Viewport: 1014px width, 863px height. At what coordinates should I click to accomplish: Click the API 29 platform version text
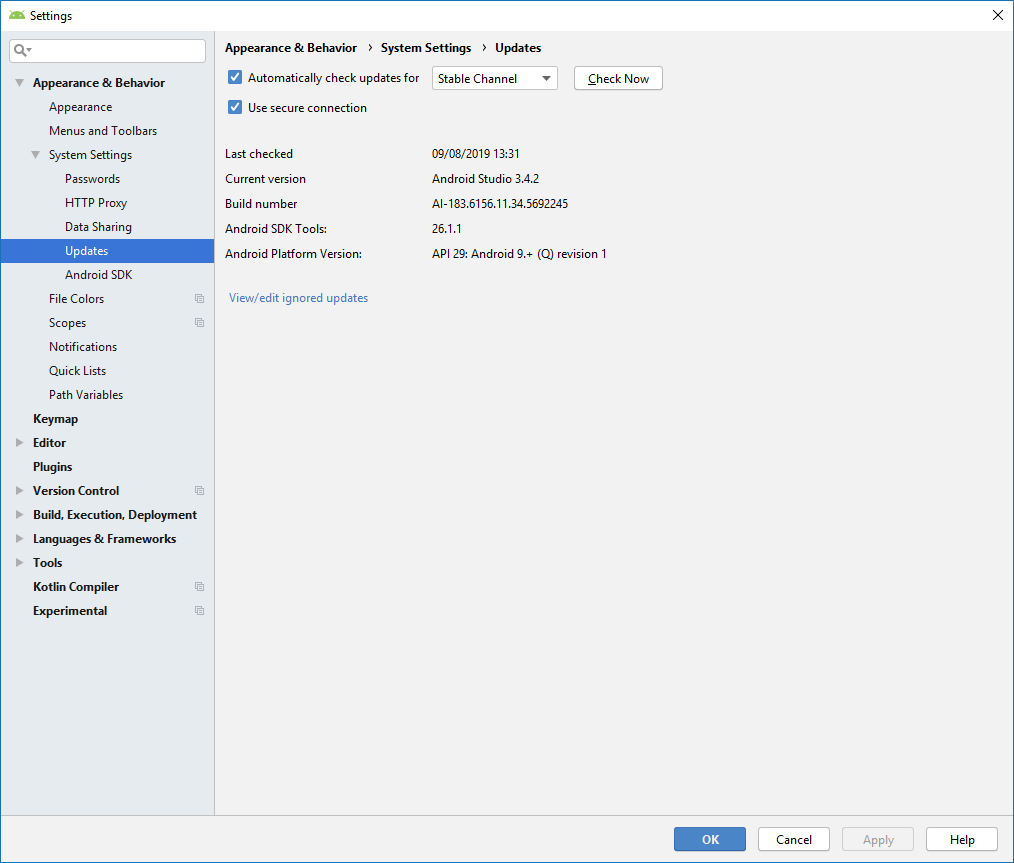pyautogui.click(x=519, y=254)
